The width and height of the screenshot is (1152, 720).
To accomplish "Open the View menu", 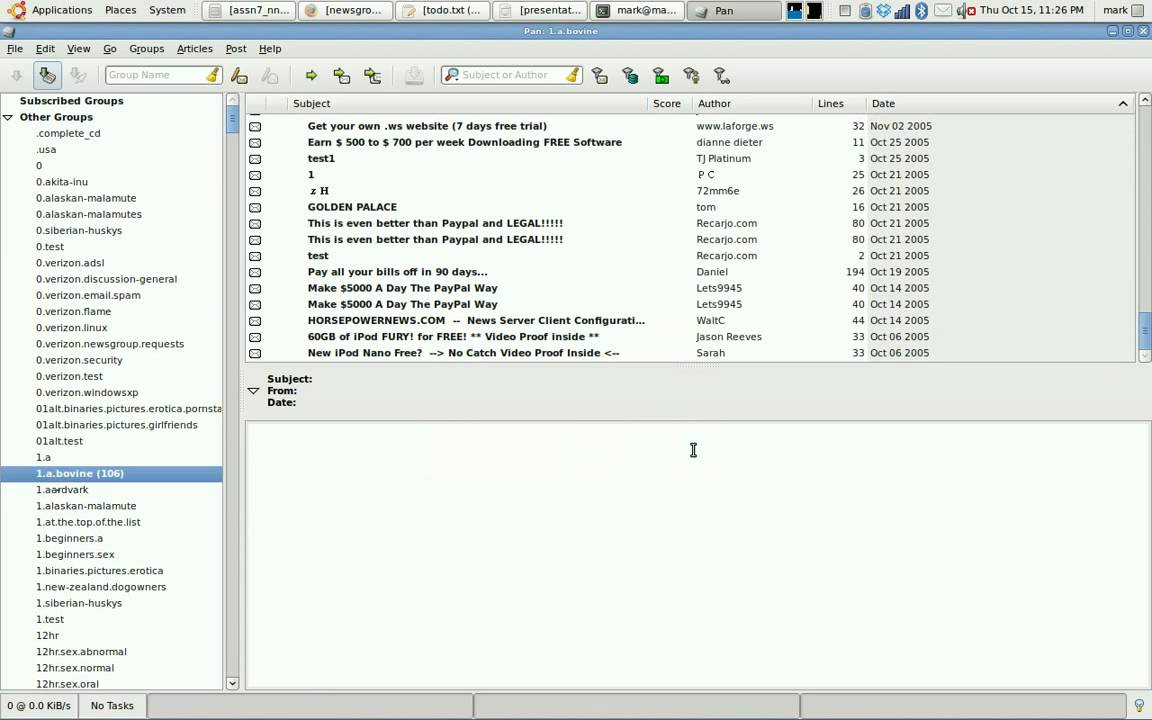I will (x=79, y=48).
